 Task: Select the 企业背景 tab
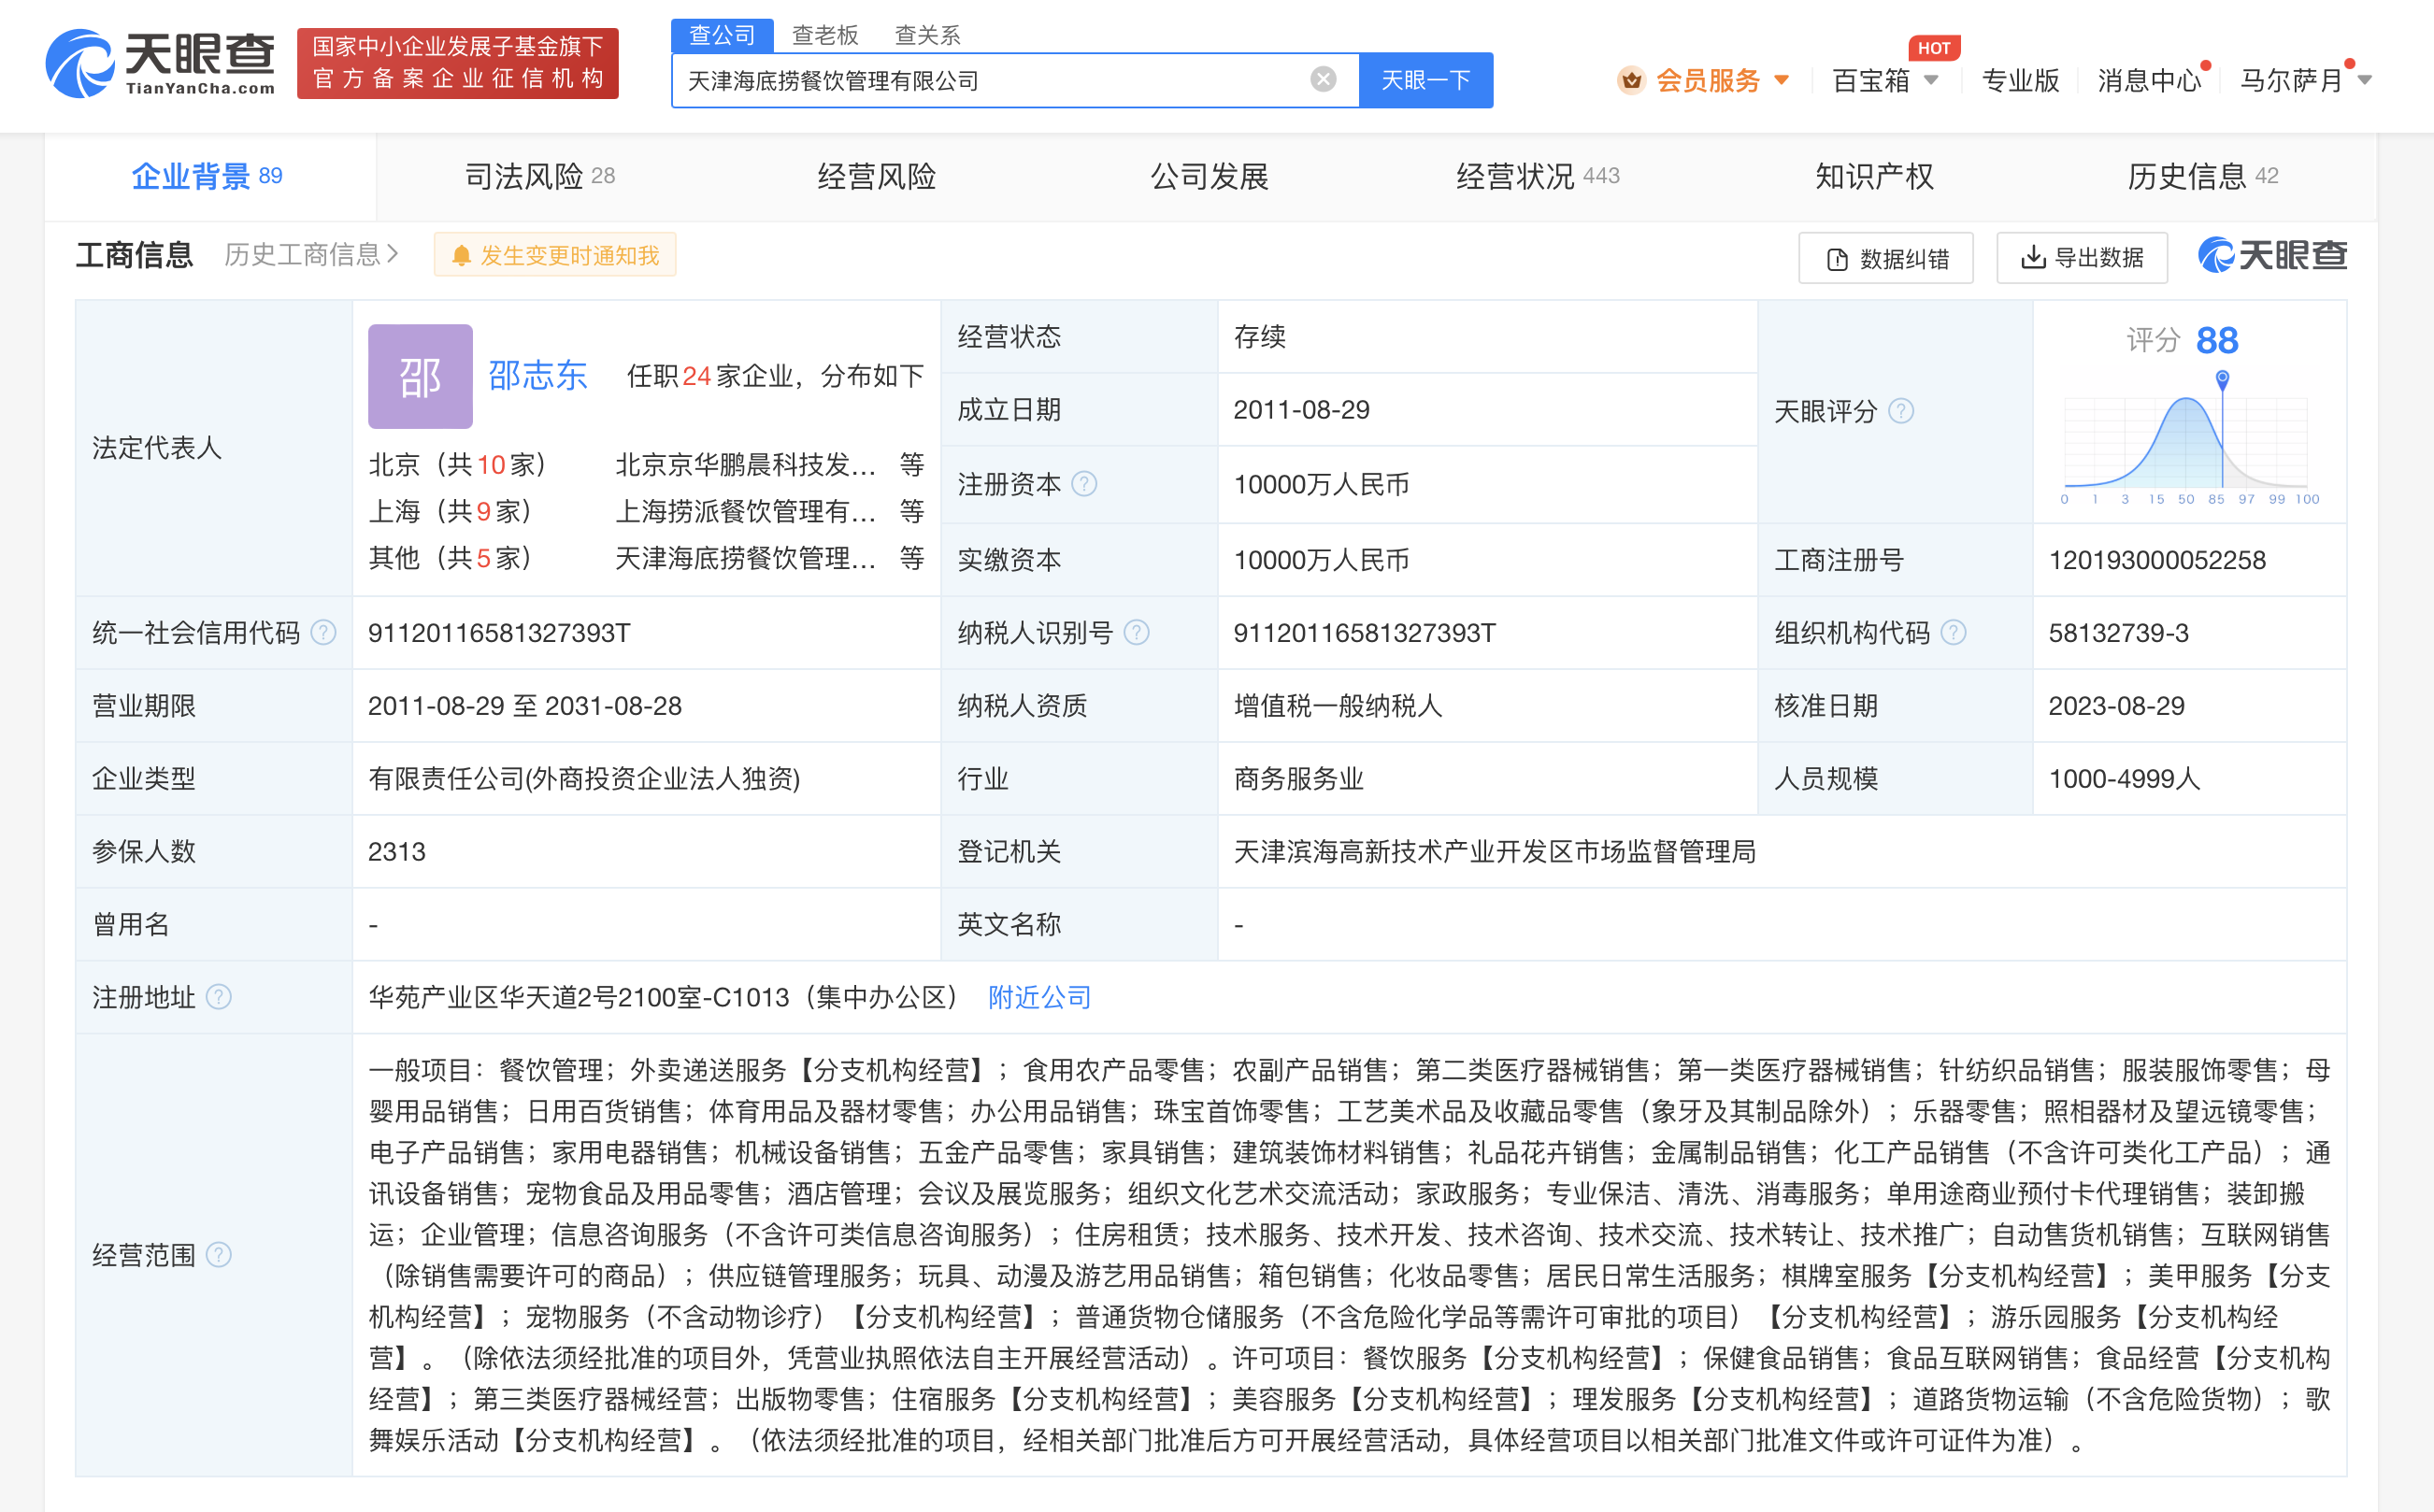pyautogui.click(x=208, y=176)
